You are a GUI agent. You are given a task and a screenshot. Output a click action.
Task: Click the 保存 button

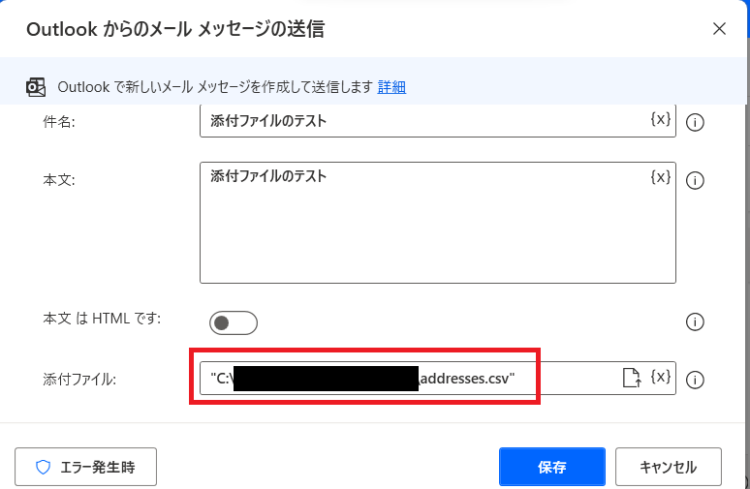(x=552, y=467)
